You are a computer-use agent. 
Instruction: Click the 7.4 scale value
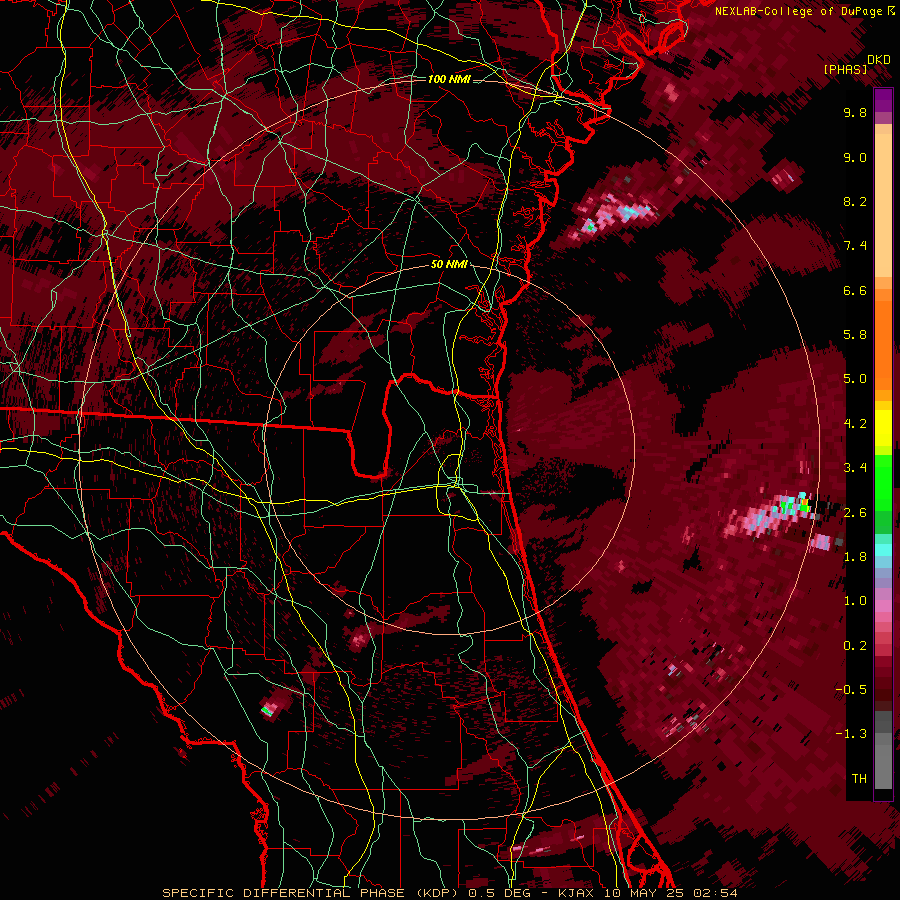coord(855,246)
